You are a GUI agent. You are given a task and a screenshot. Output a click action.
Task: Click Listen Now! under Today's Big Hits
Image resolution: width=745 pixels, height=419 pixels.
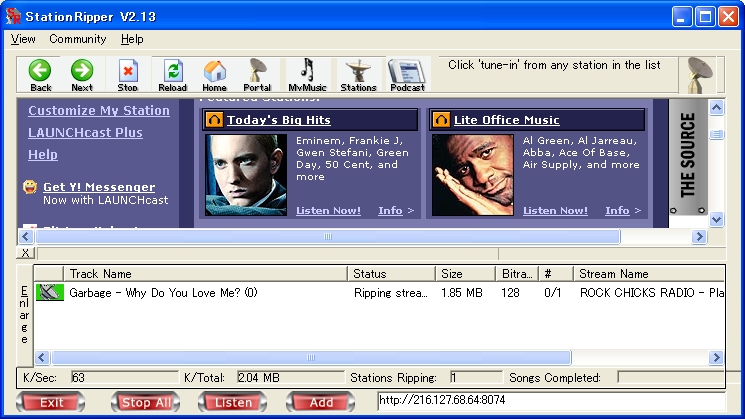tap(328, 210)
